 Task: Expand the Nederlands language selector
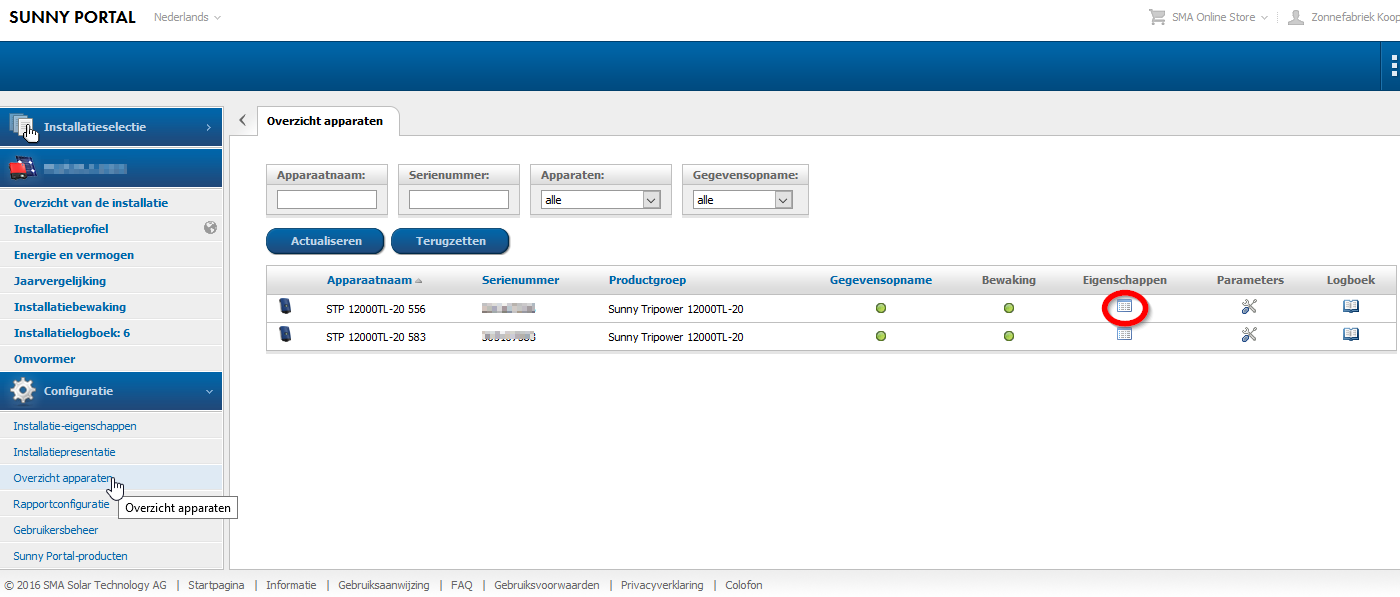(187, 17)
